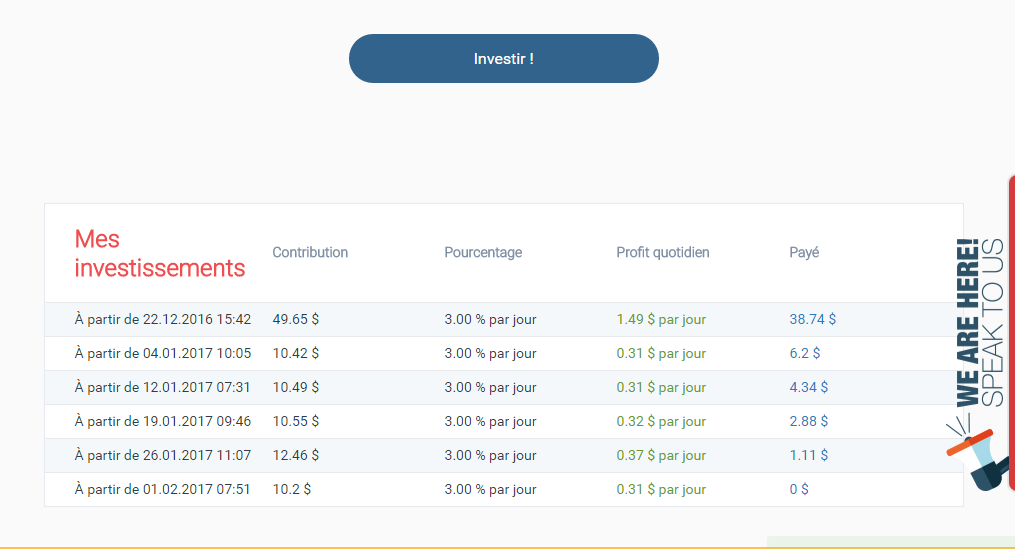The image size is (1015, 549).
Task: Click the Mes investissements heading
Action: pos(160,253)
